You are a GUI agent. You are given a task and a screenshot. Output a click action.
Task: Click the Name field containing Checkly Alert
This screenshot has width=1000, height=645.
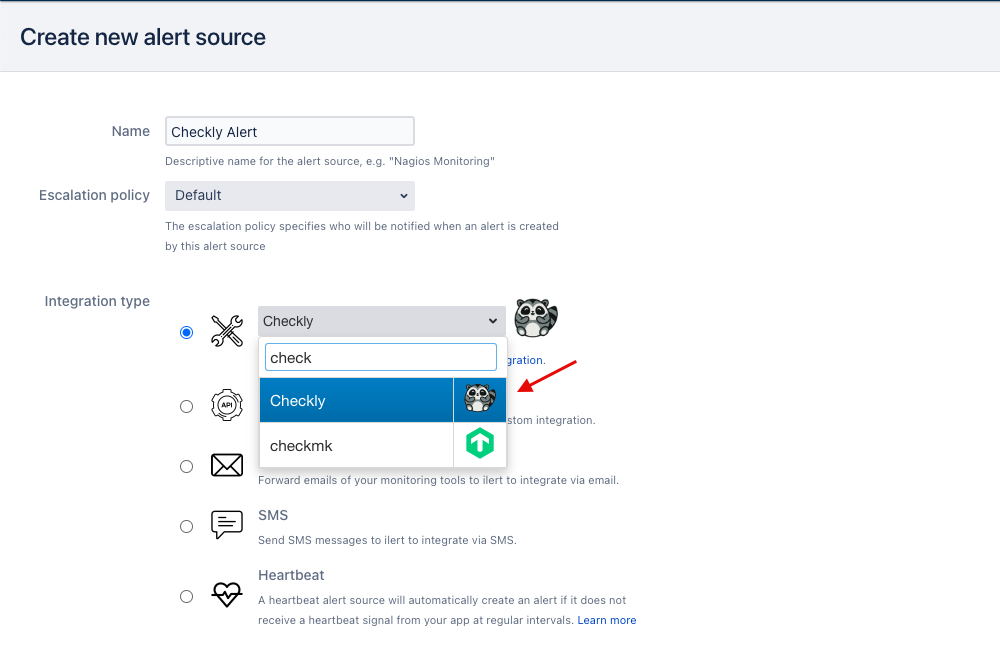[289, 131]
